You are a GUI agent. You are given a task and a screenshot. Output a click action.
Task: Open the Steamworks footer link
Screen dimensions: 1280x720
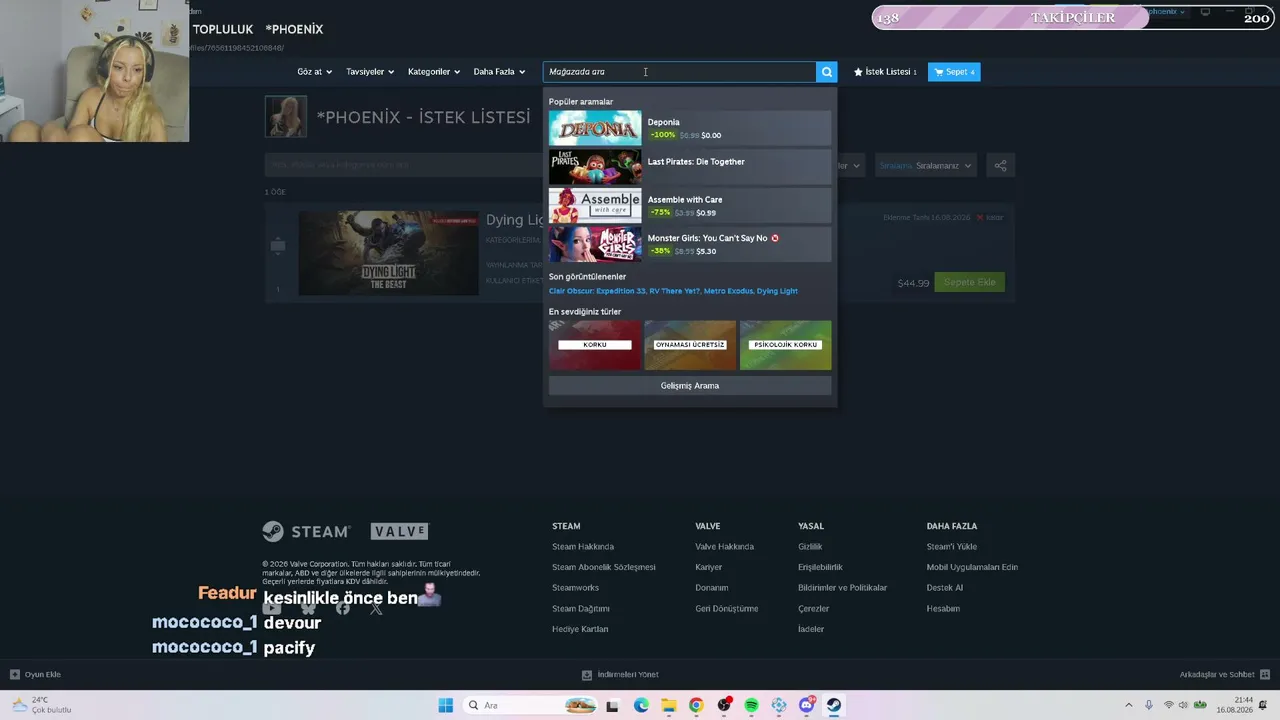point(576,588)
